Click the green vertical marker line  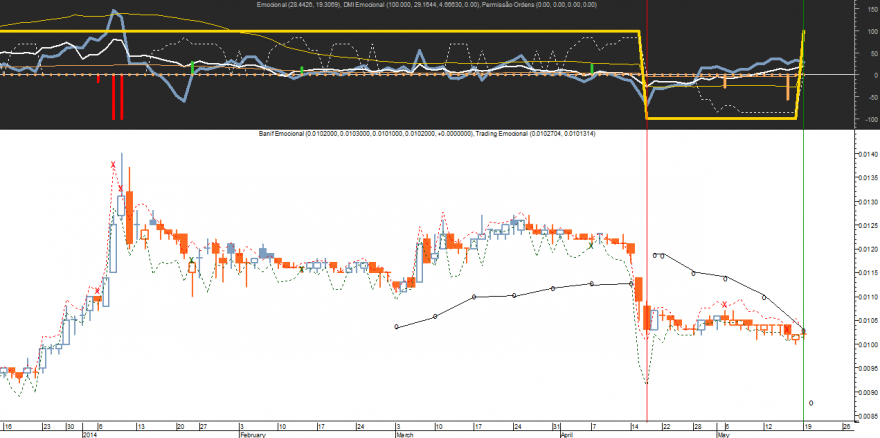coord(804,211)
